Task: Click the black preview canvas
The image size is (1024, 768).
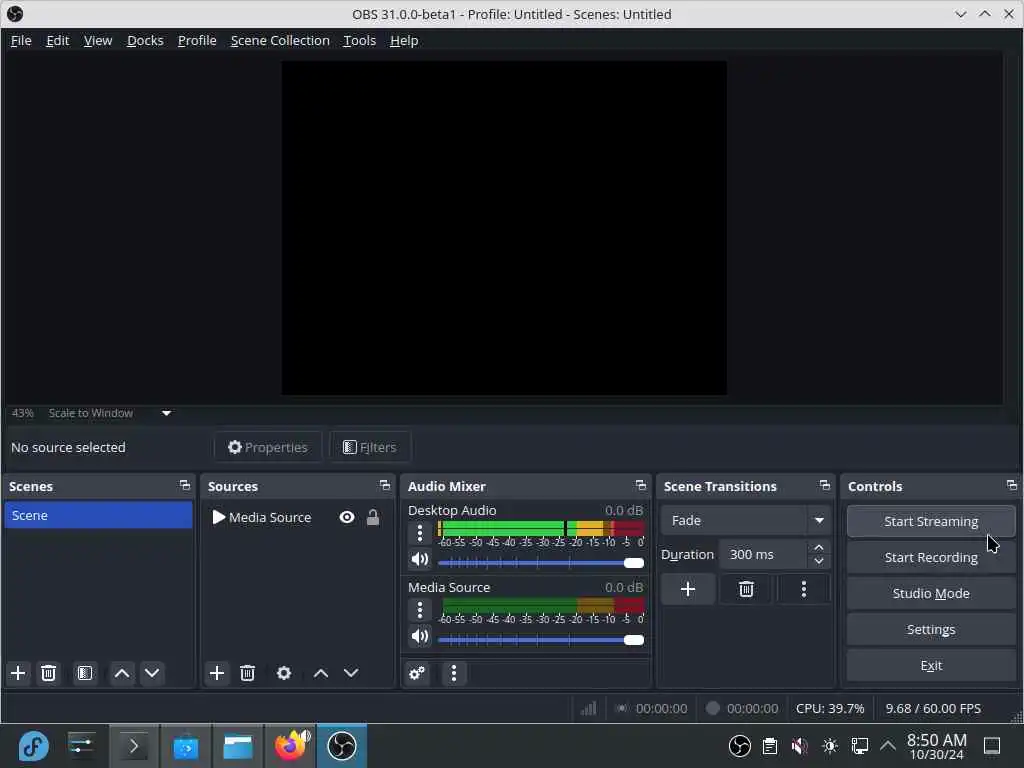Action: (504, 228)
